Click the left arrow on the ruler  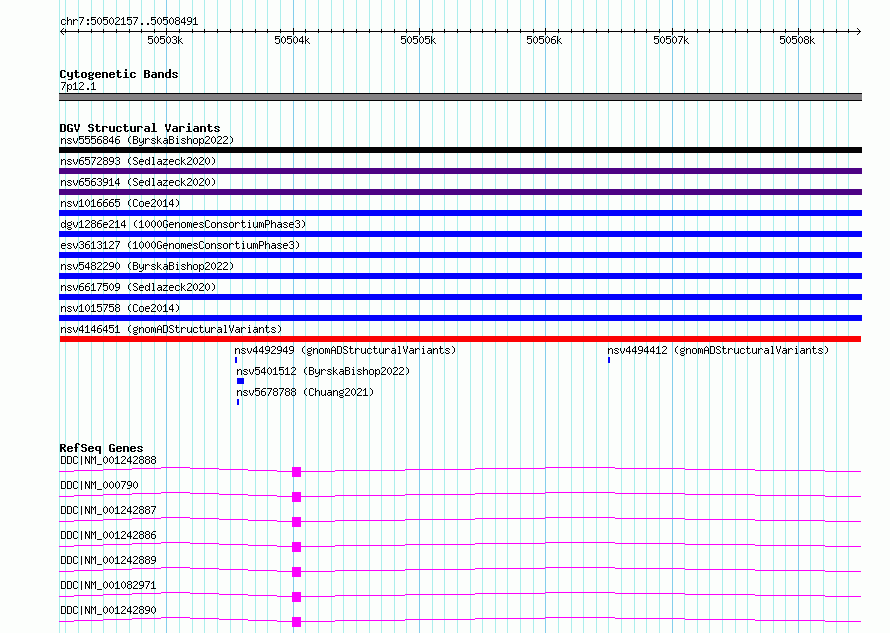point(63,32)
